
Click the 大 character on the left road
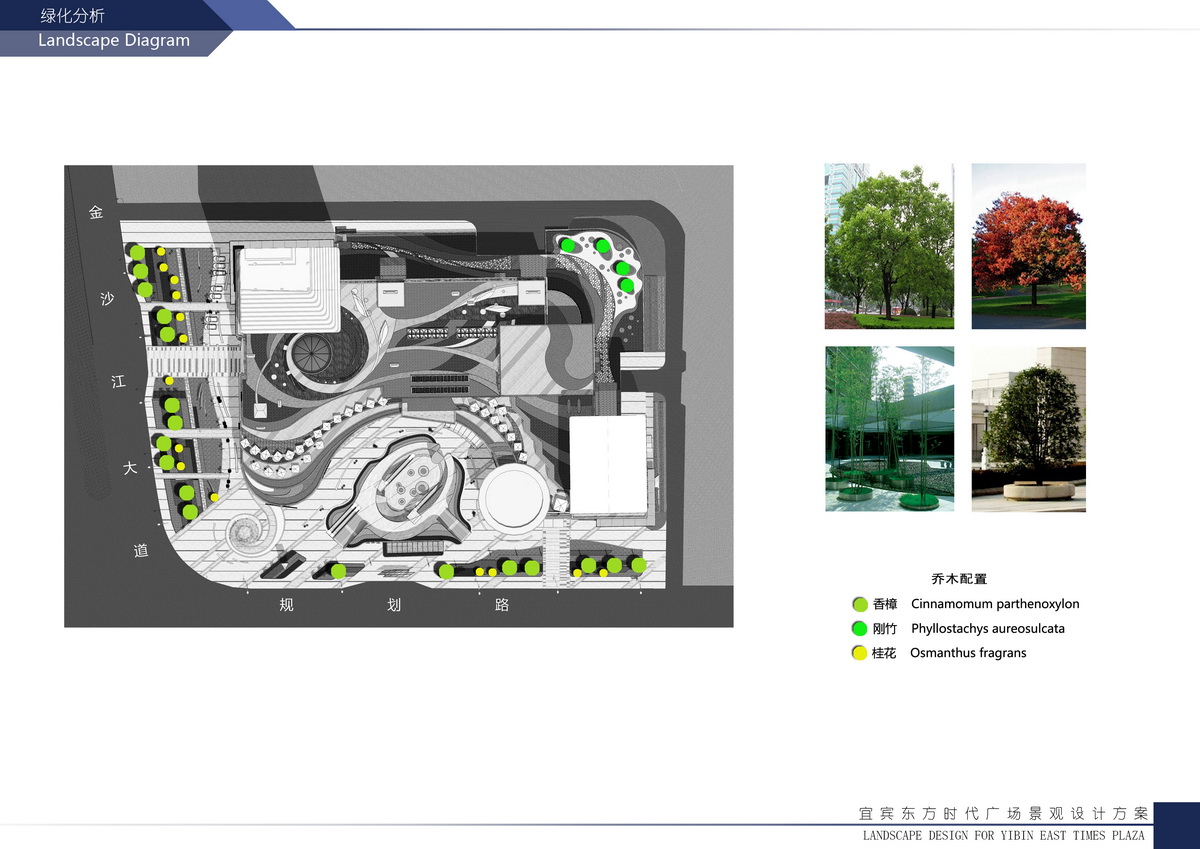pyautogui.click(x=130, y=467)
